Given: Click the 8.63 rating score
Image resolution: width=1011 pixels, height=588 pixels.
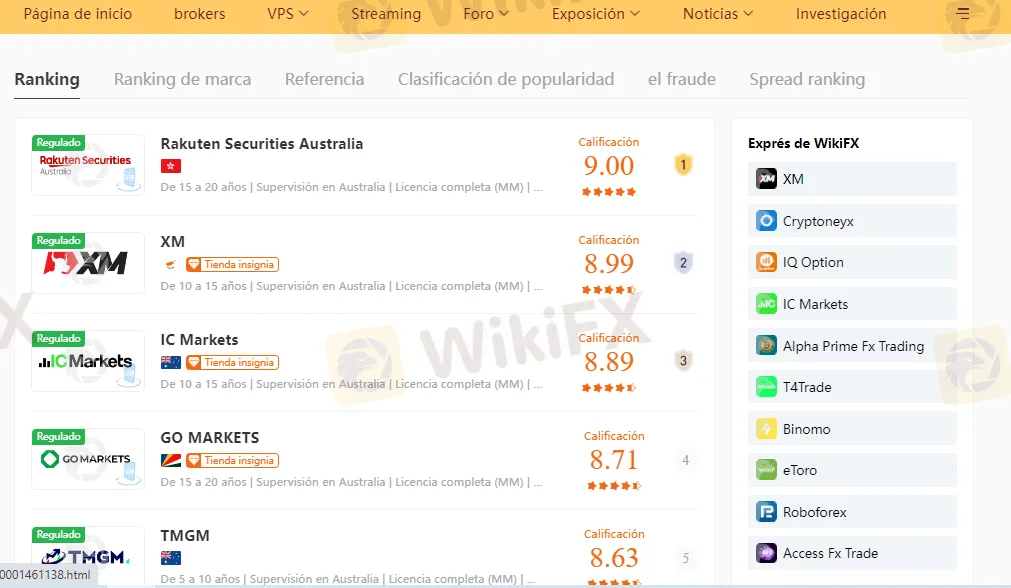Looking at the screenshot, I should click(614, 558).
